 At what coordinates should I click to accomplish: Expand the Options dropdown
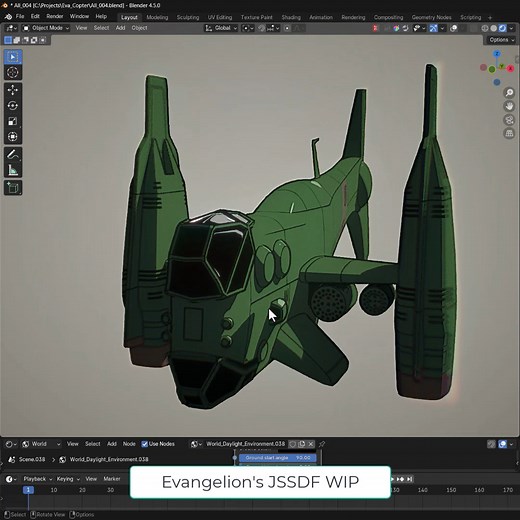(501, 40)
